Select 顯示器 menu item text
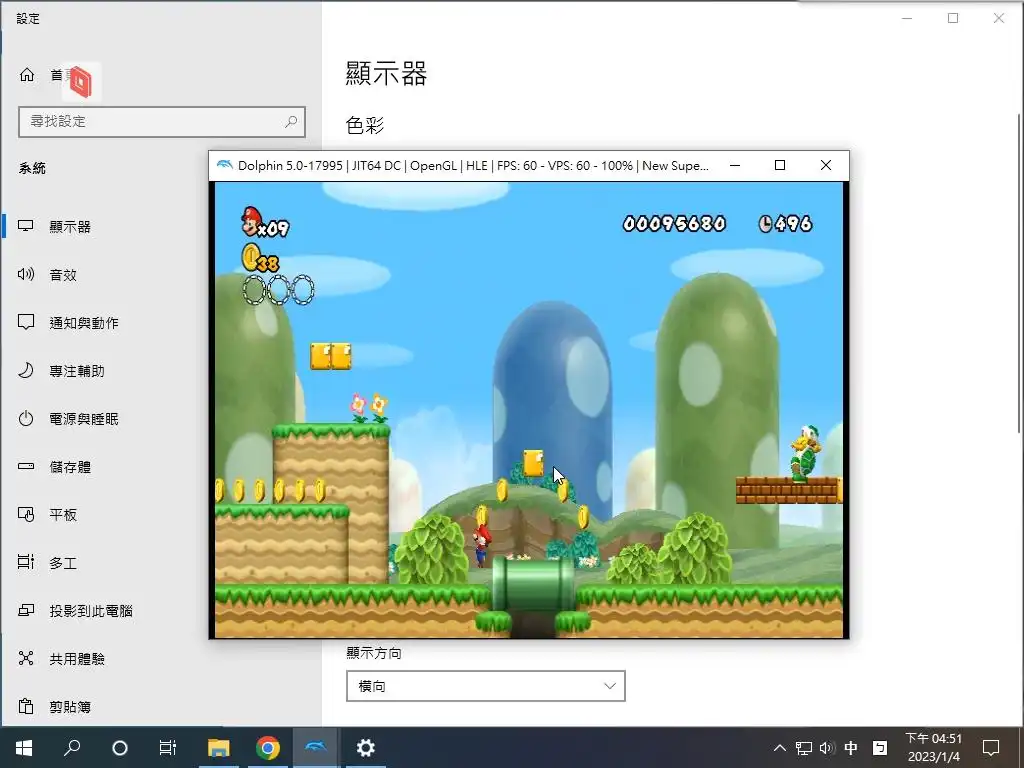Screen dimensions: 1024x768 tap(70, 227)
